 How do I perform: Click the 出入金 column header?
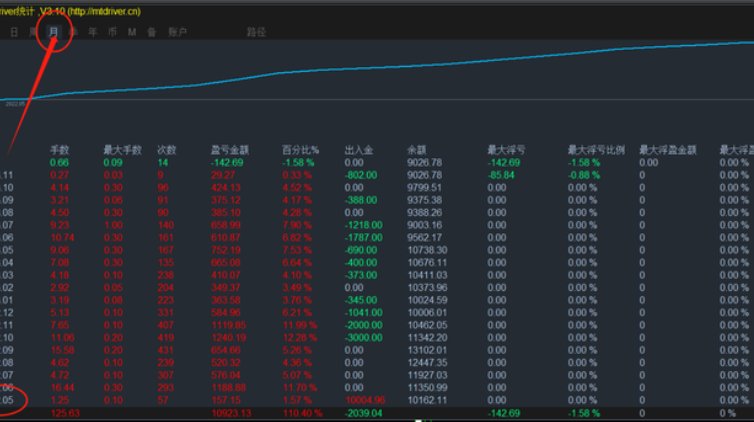click(359, 150)
